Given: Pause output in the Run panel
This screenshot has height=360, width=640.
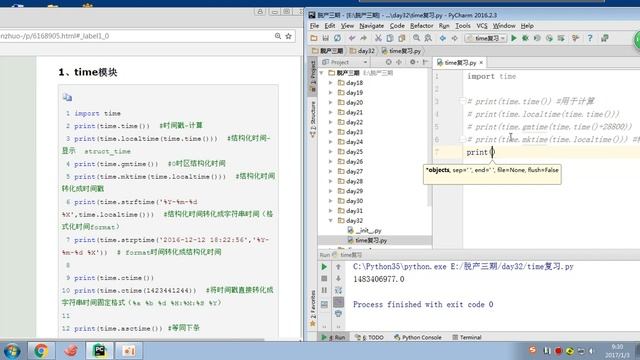Looking at the screenshot, I should pyautogui.click(x=324, y=290).
